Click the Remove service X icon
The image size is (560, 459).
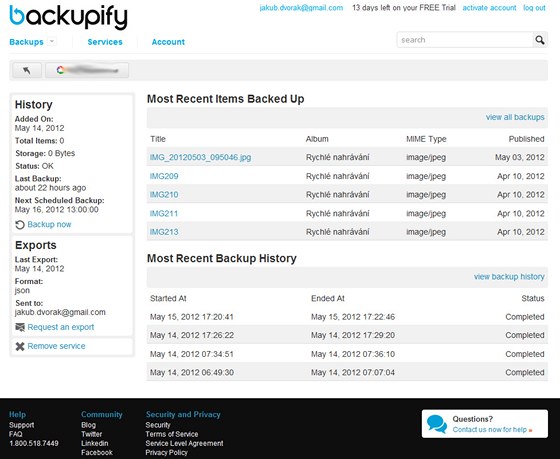point(20,346)
